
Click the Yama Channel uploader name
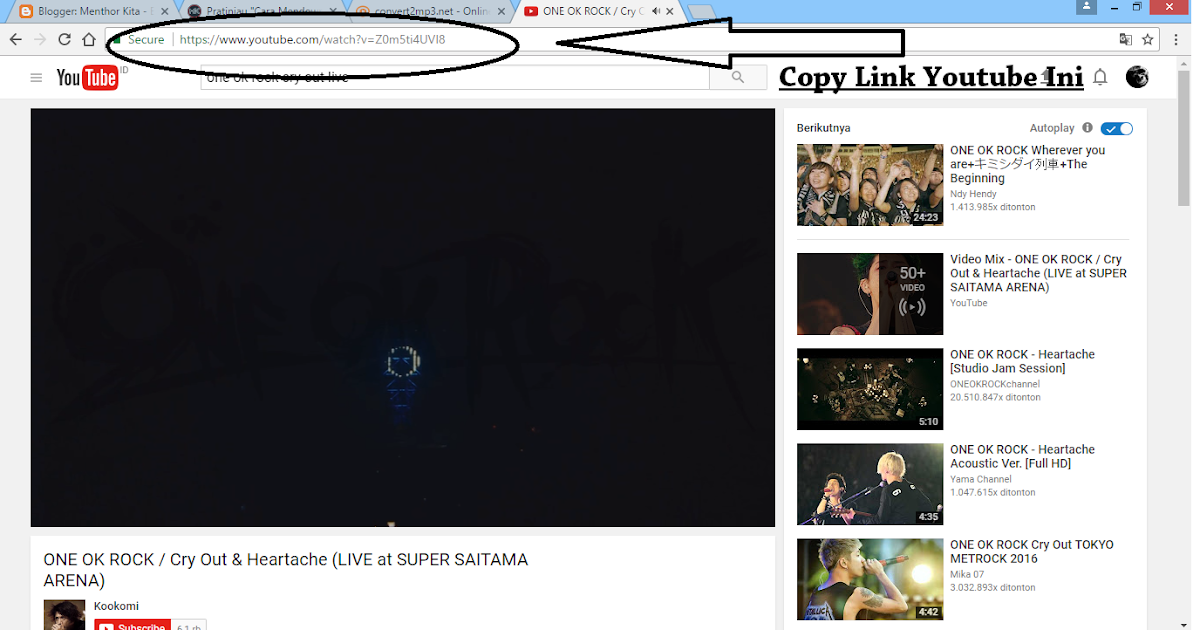coord(981,479)
